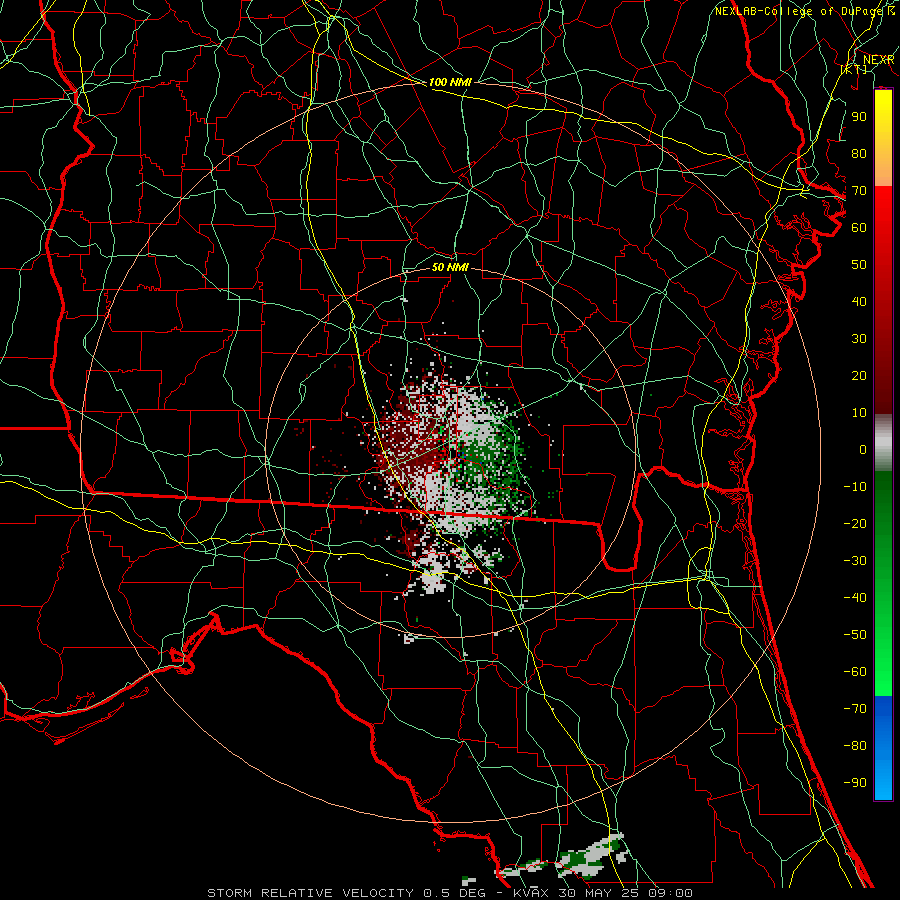Select "STORM RELATIVE VELOCITY" in the caption
900x900 pixels.
310,893
